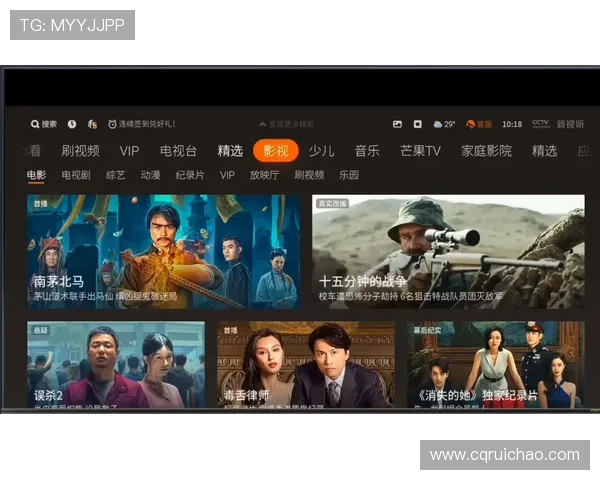Screen dimensions: 600x480
Task: Open 客服 customer service icon
Action: pos(479,124)
